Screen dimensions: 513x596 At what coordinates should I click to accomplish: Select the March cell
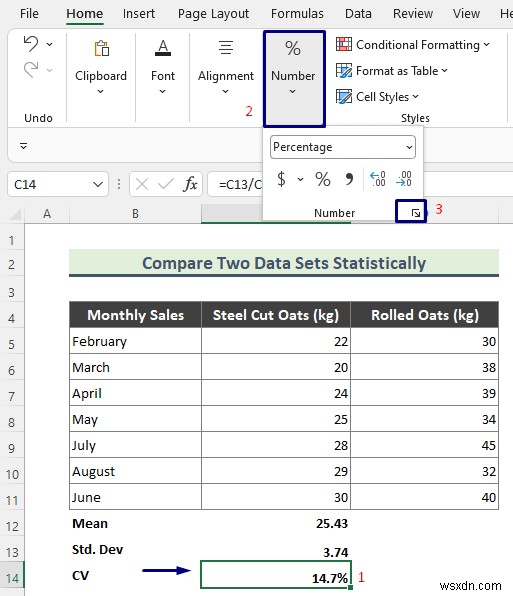pyautogui.click(x=135, y=367)
